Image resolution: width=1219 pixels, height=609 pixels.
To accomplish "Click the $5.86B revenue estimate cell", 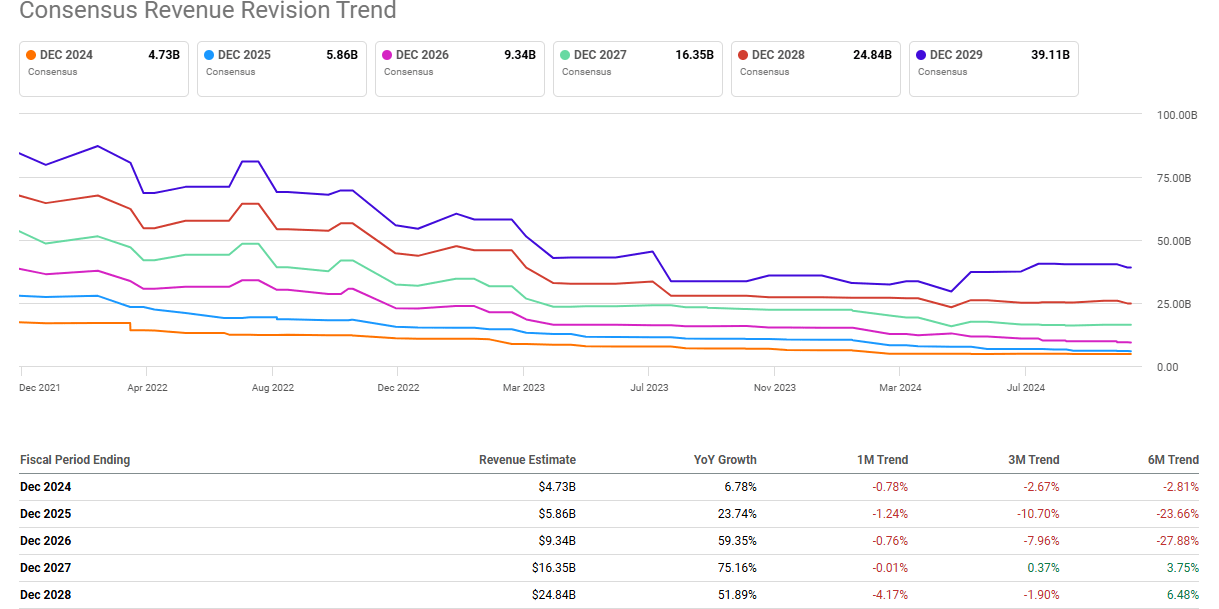I will pyautogui.click(x=557, y=514).
